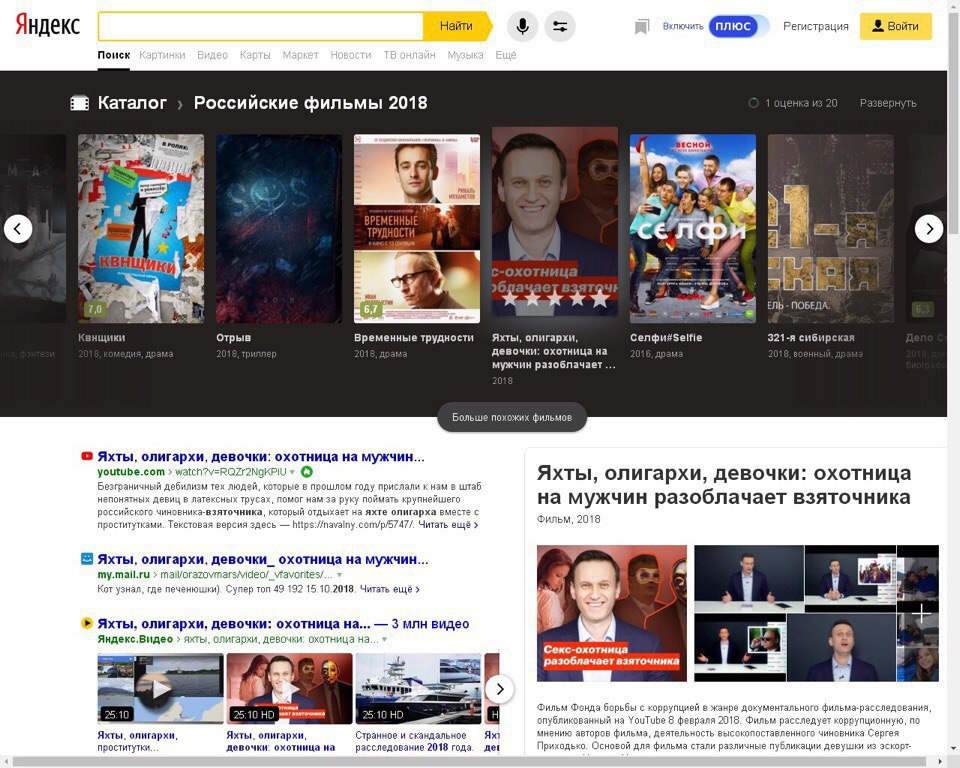Expand the catalog with Развернуть
The image size is (960, 768).
tap(888, 103)
